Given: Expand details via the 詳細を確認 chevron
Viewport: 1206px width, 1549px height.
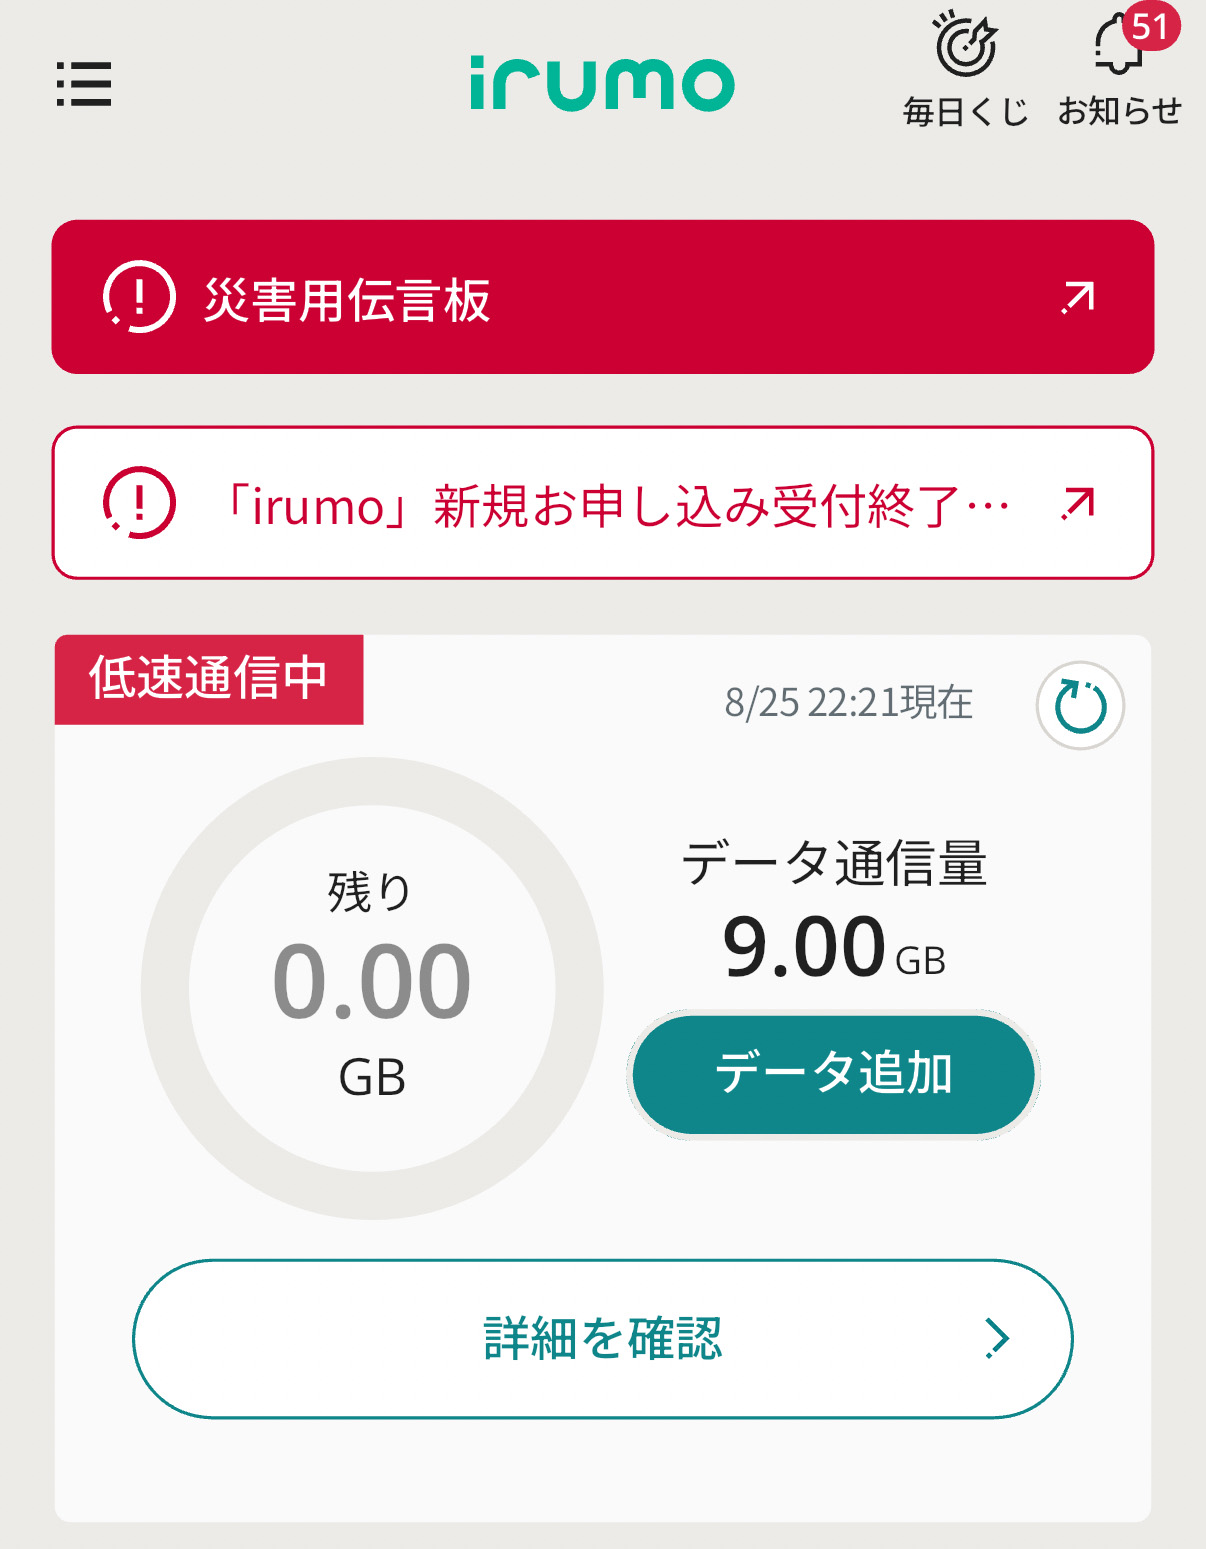Looking at the screenshot, I should pos(997,1338).
